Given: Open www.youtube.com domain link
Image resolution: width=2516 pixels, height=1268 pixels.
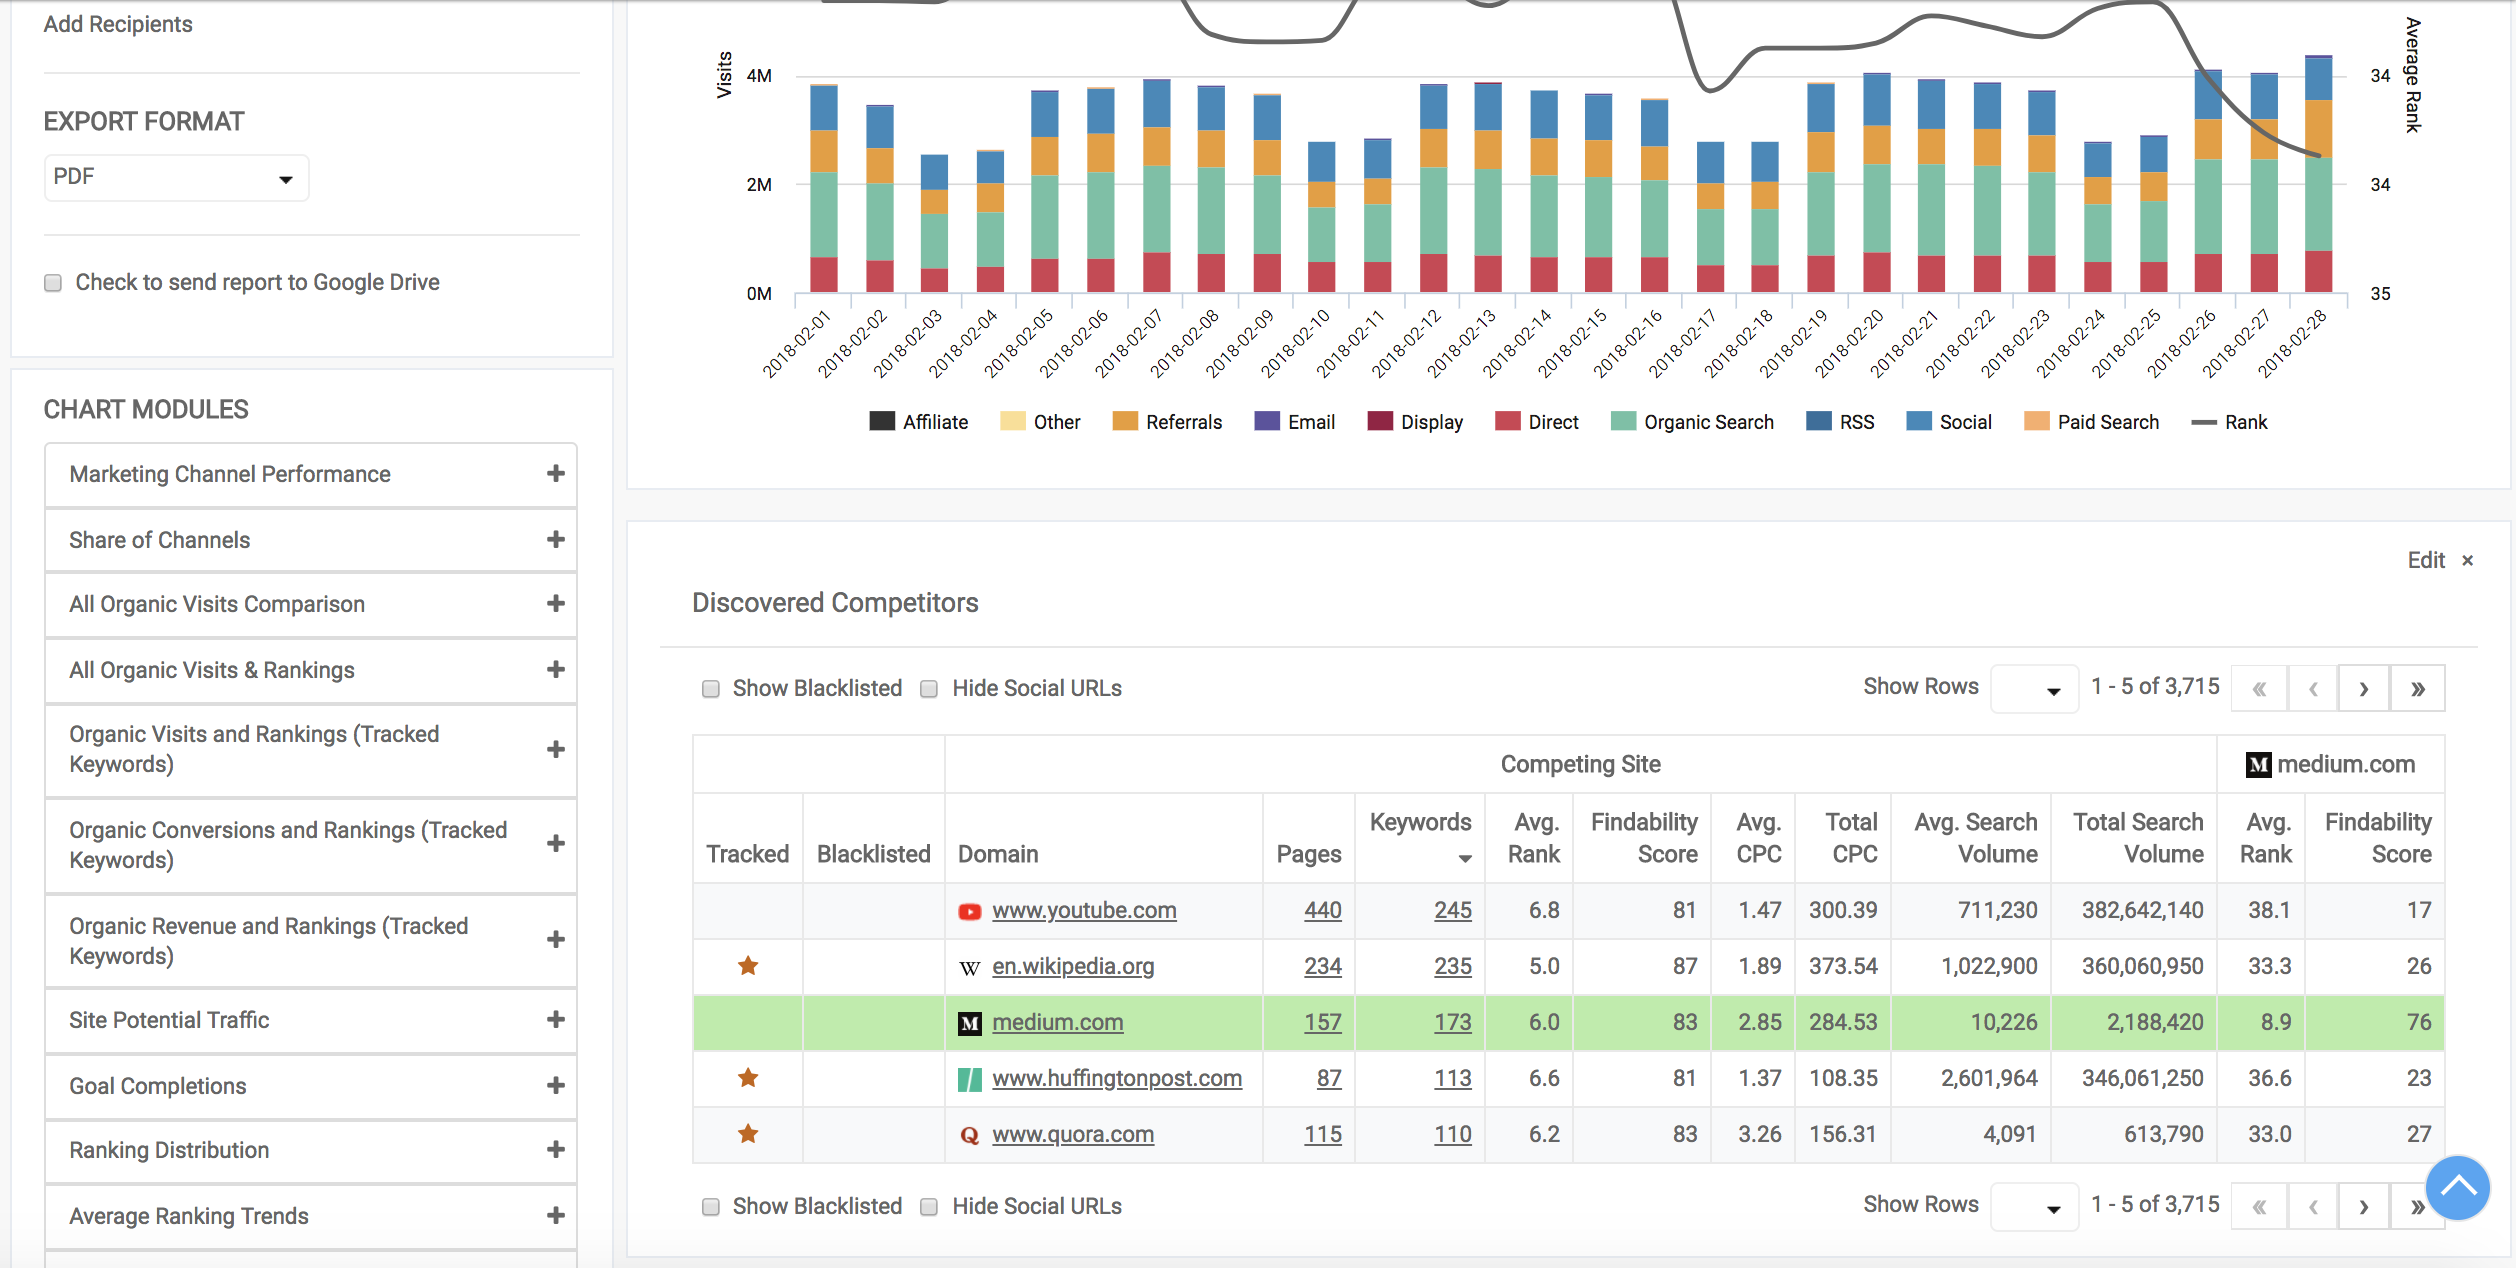Looking at the screenshot, I should click(1083, 910).
